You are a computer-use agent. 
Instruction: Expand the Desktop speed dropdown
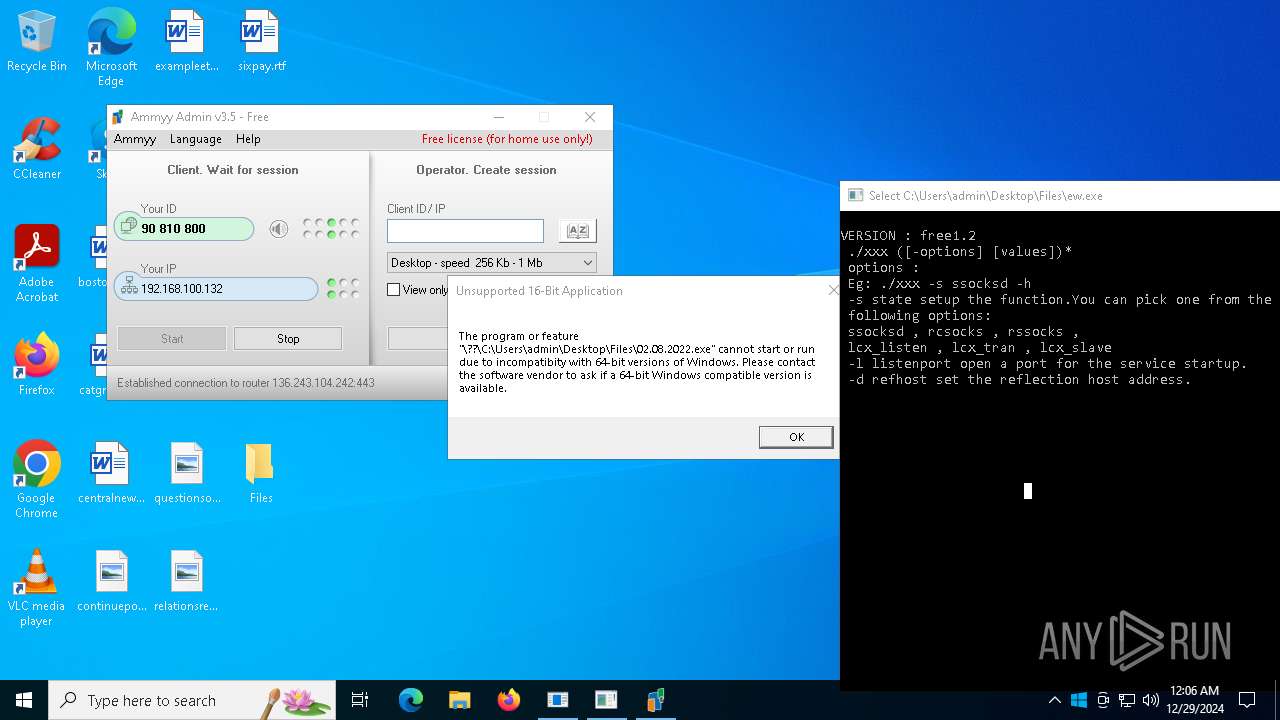click(x=492, y=263)
